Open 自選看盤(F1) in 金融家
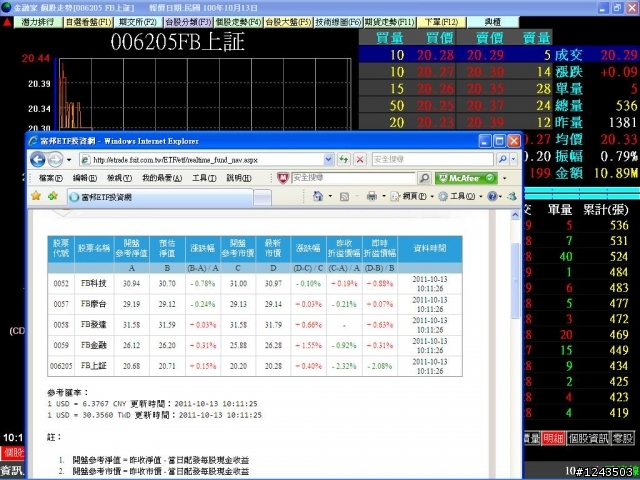This screenshot has width=640, height=480. point(88,22)
